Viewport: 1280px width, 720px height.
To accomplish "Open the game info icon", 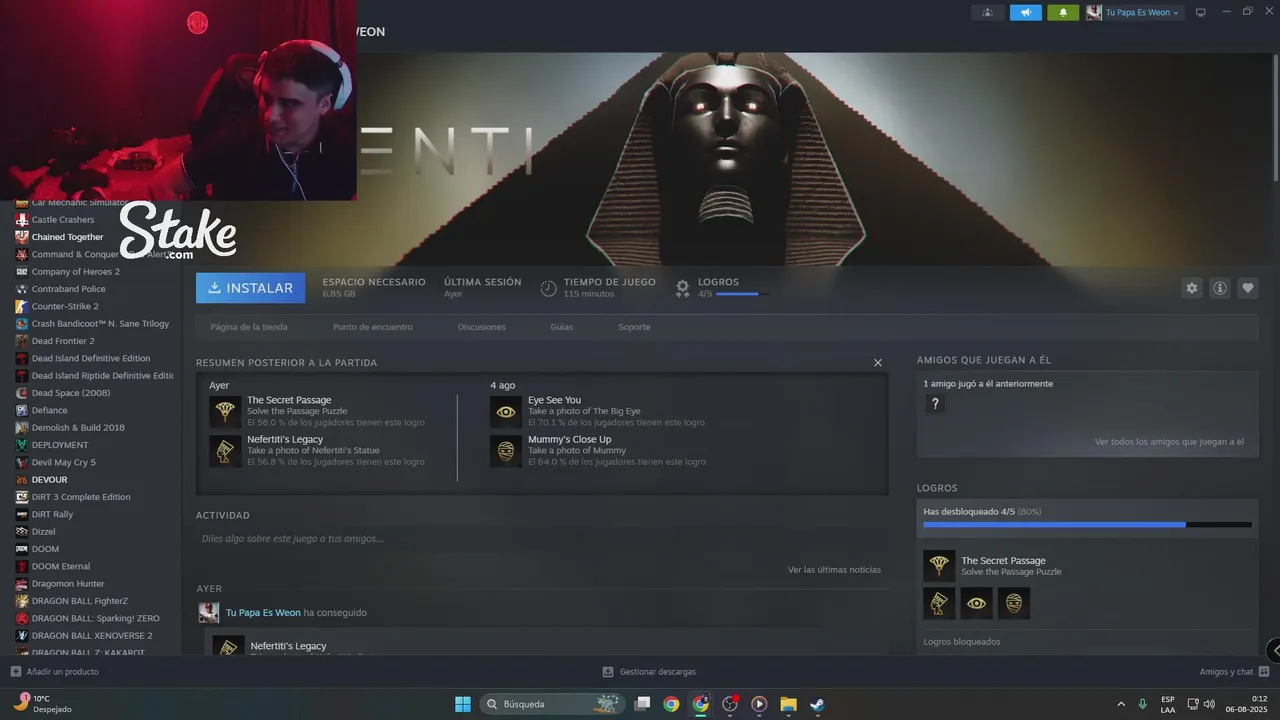I will coord(1220,288).
